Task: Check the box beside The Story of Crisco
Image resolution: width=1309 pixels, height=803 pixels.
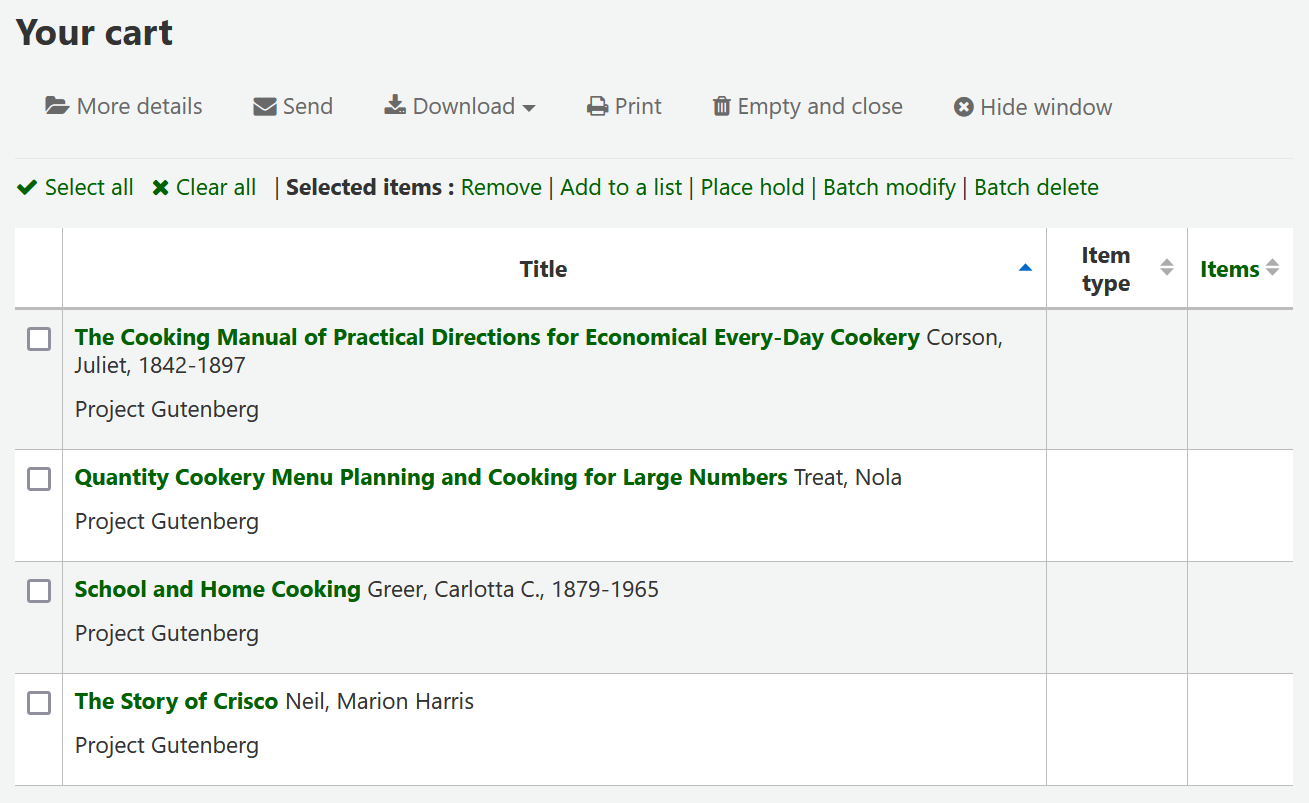Action: click(x=38, y=703)
